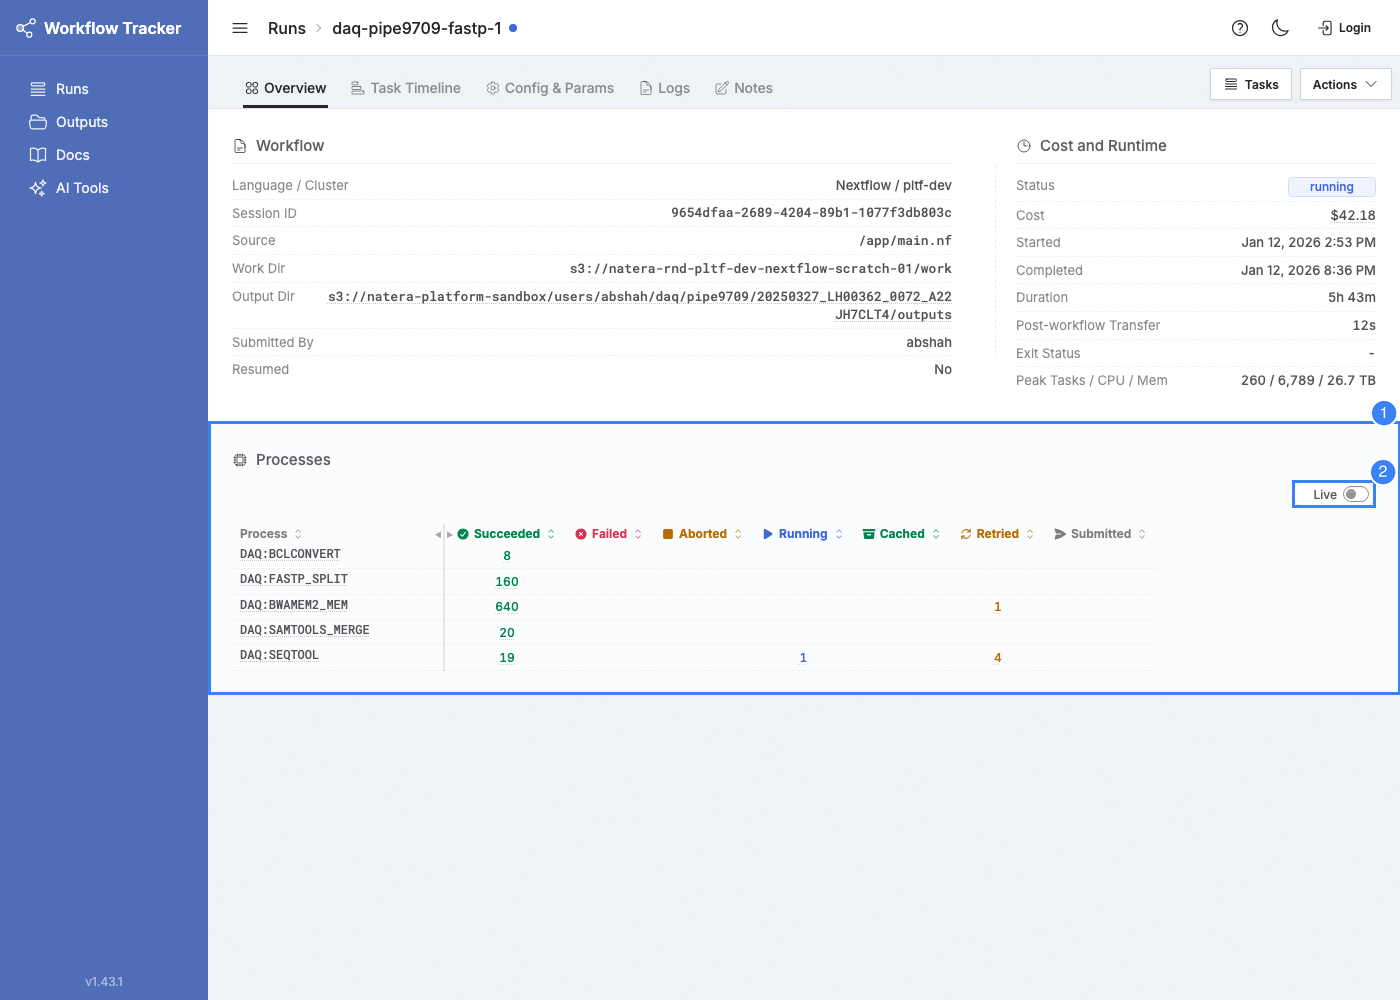Click the Output Dir s3 path
The image size is (1400, 1000).
640,306
